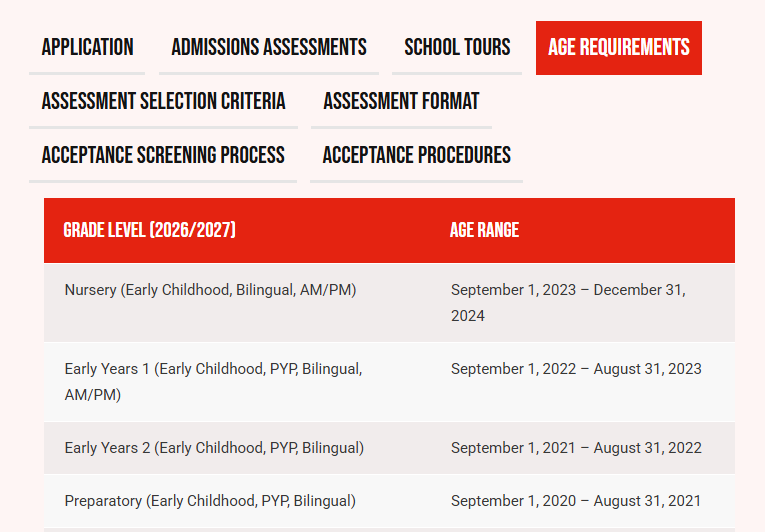Select the School Tours tab

(x=457, y=47)
